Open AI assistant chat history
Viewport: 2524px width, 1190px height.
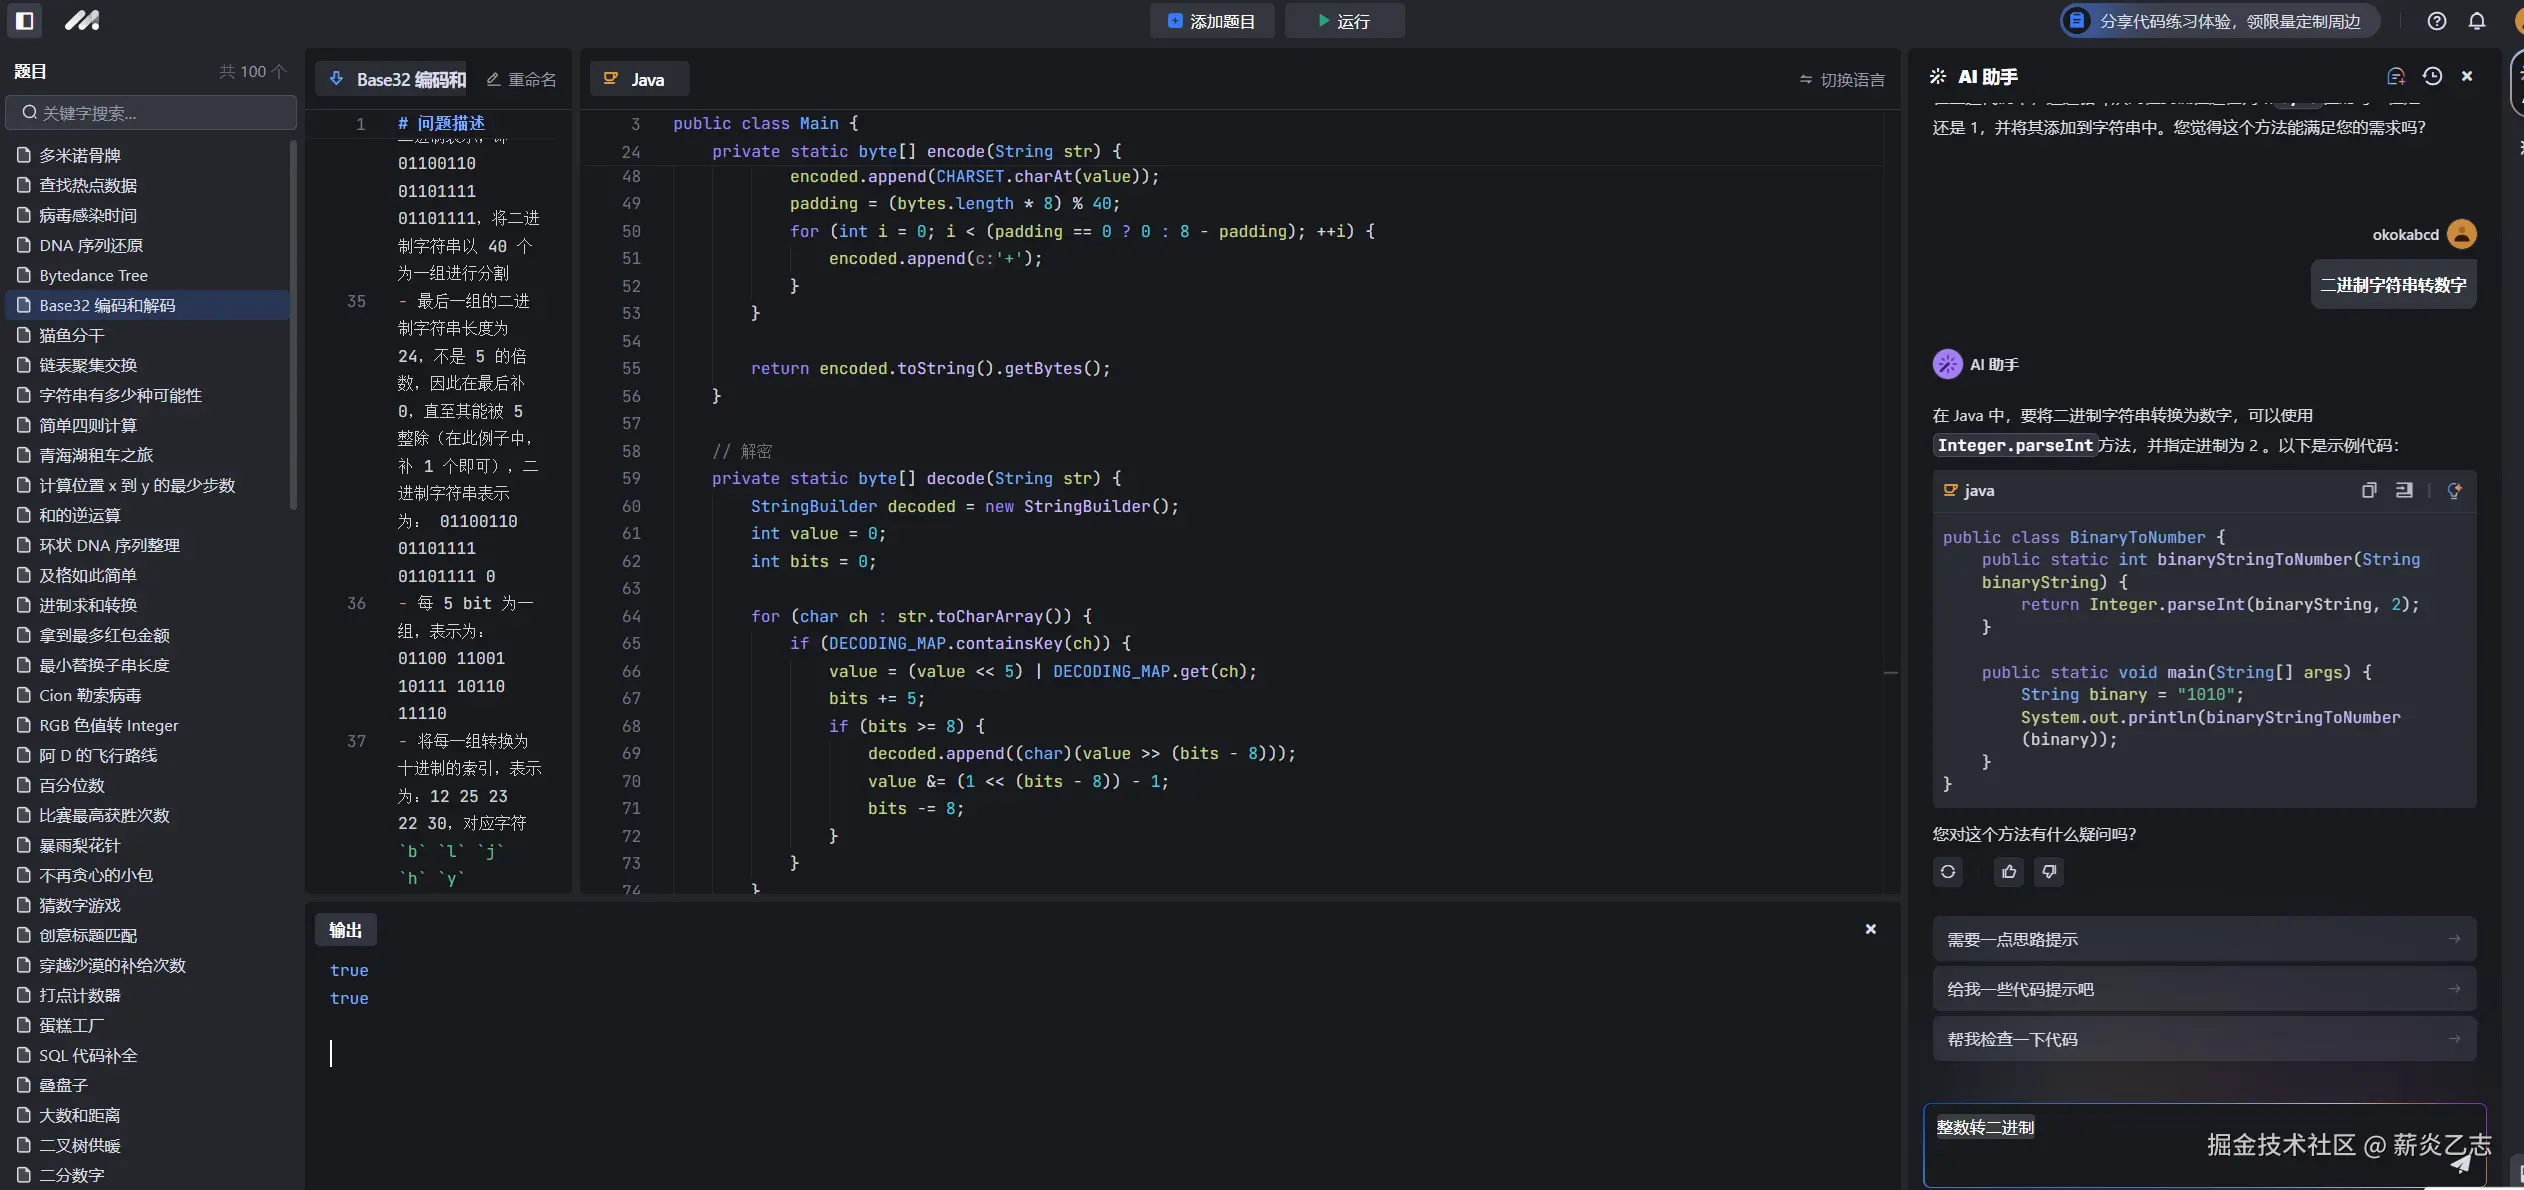[x=2433, y=77]
